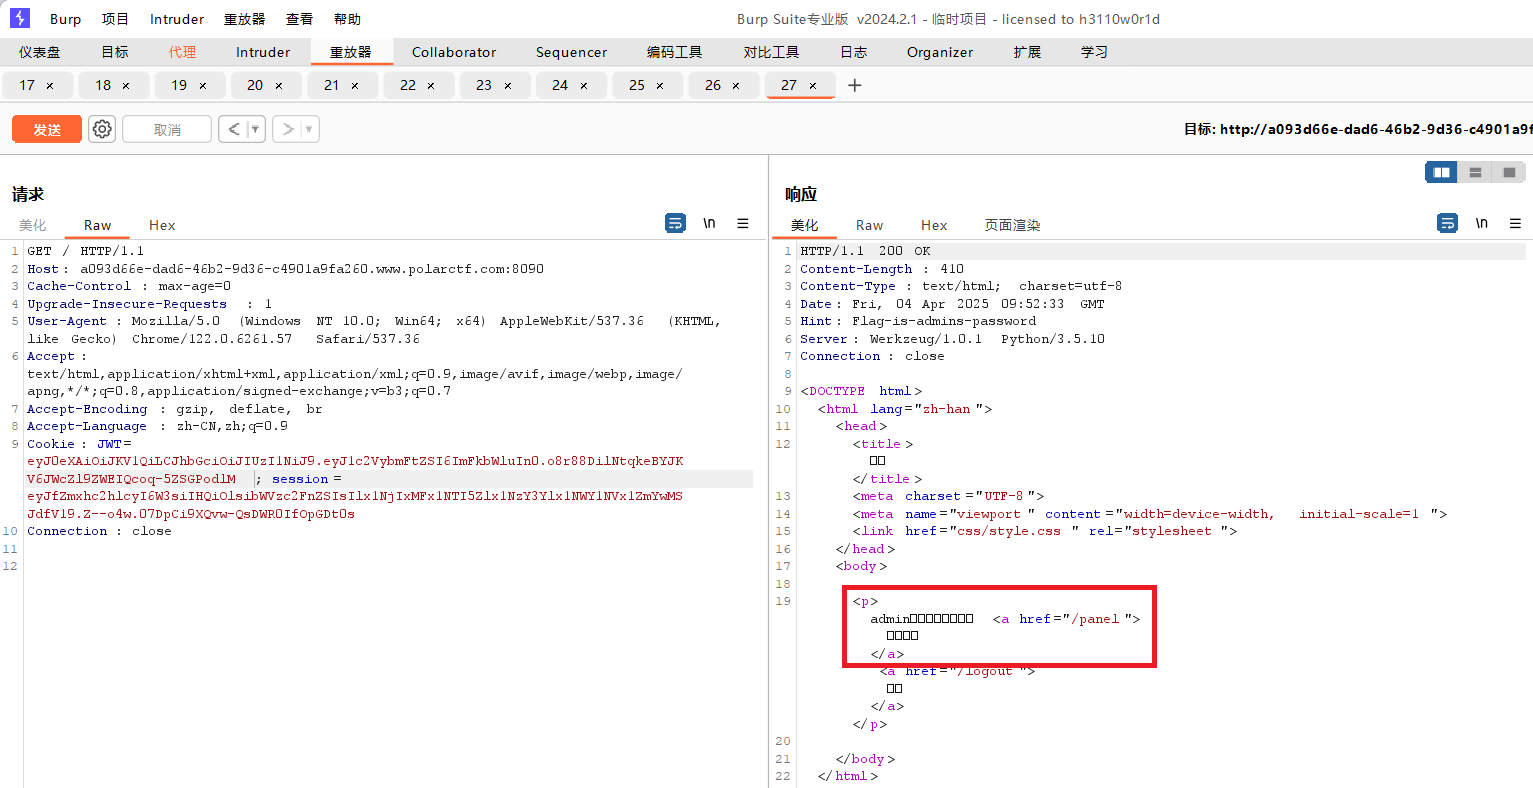Close Repeater tab 18
1533x788 pixels.
pos(126,86)
